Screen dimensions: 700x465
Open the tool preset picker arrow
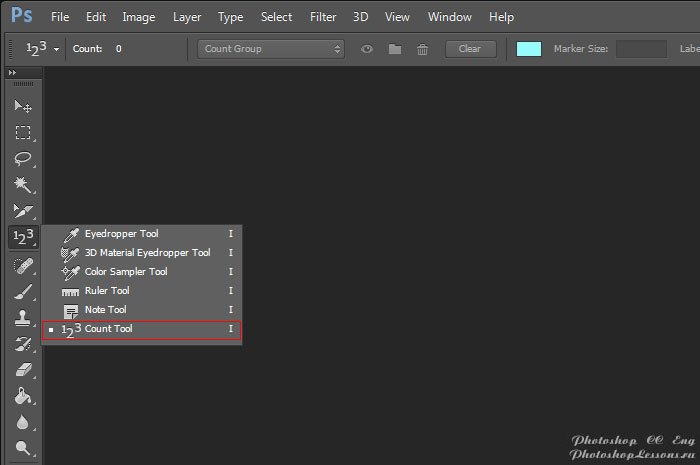point(56,49)
